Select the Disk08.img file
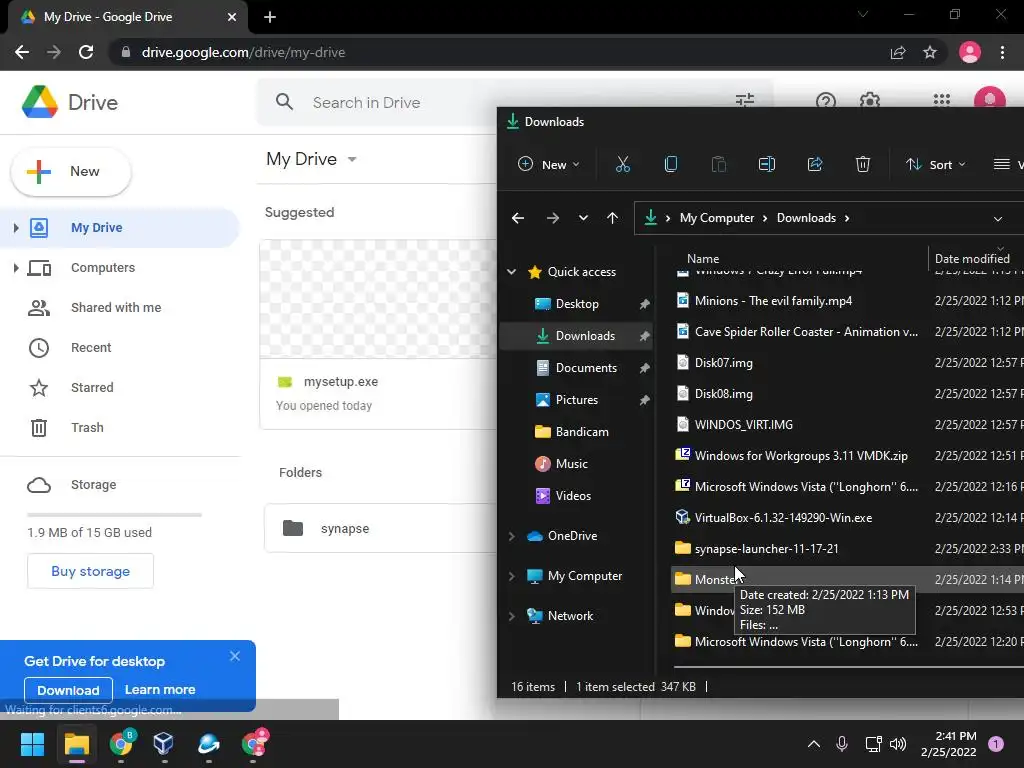Viewport: 1024px width, 768px height. click(723, 394)
